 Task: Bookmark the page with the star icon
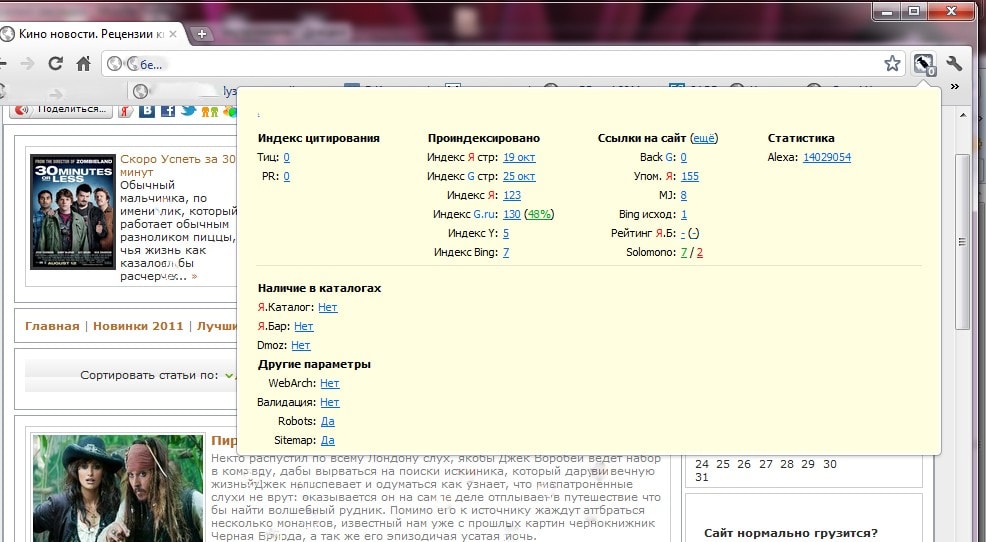[892, 63]
